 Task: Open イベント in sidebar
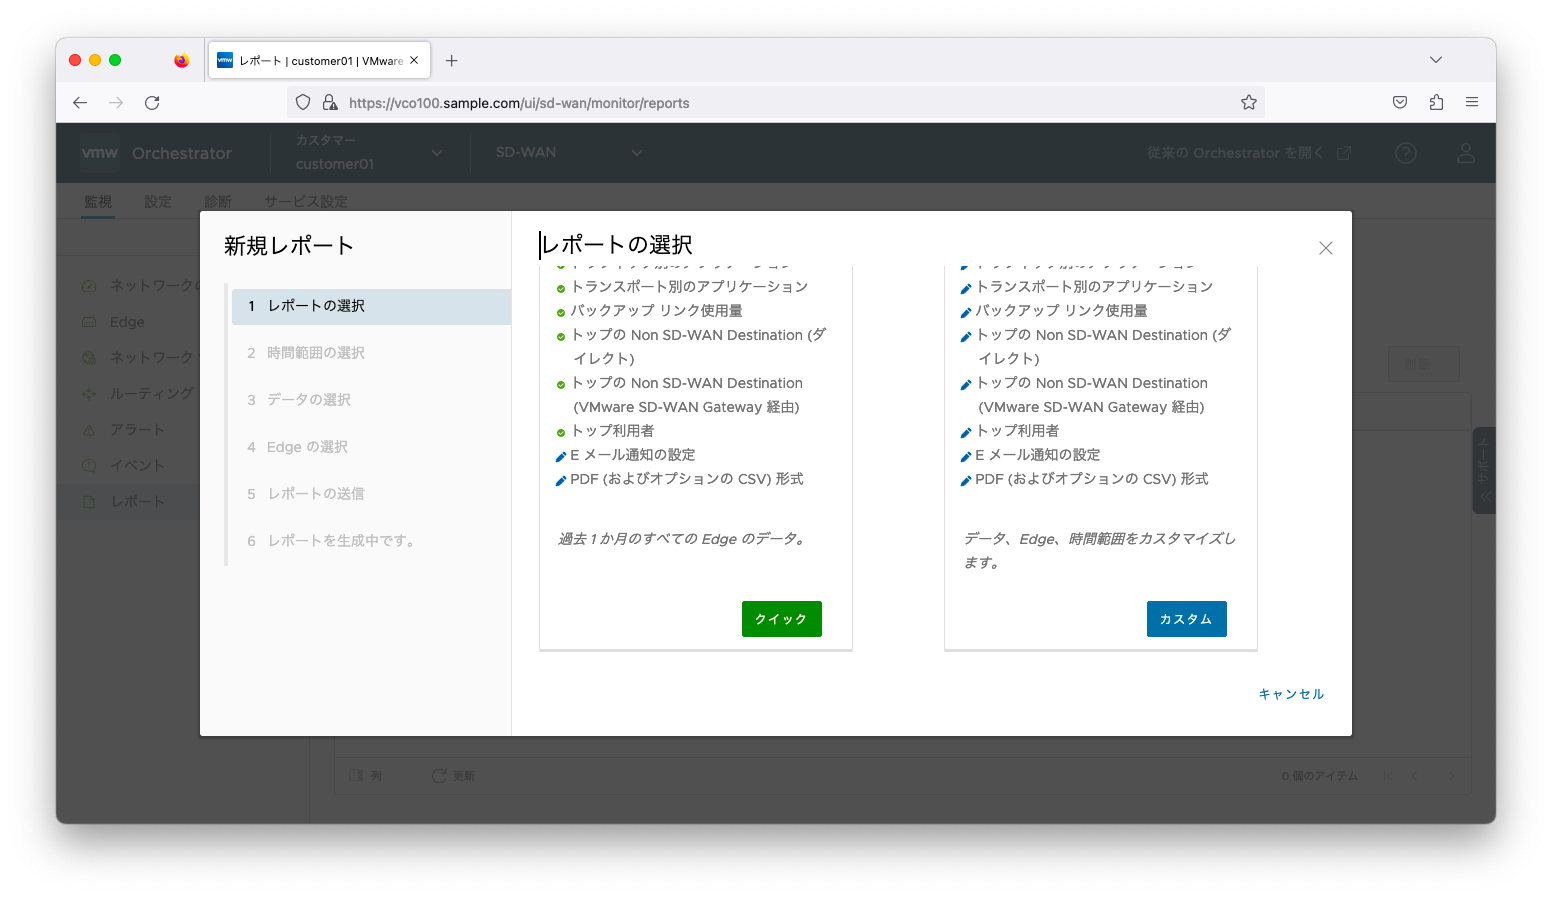(137, 466)
